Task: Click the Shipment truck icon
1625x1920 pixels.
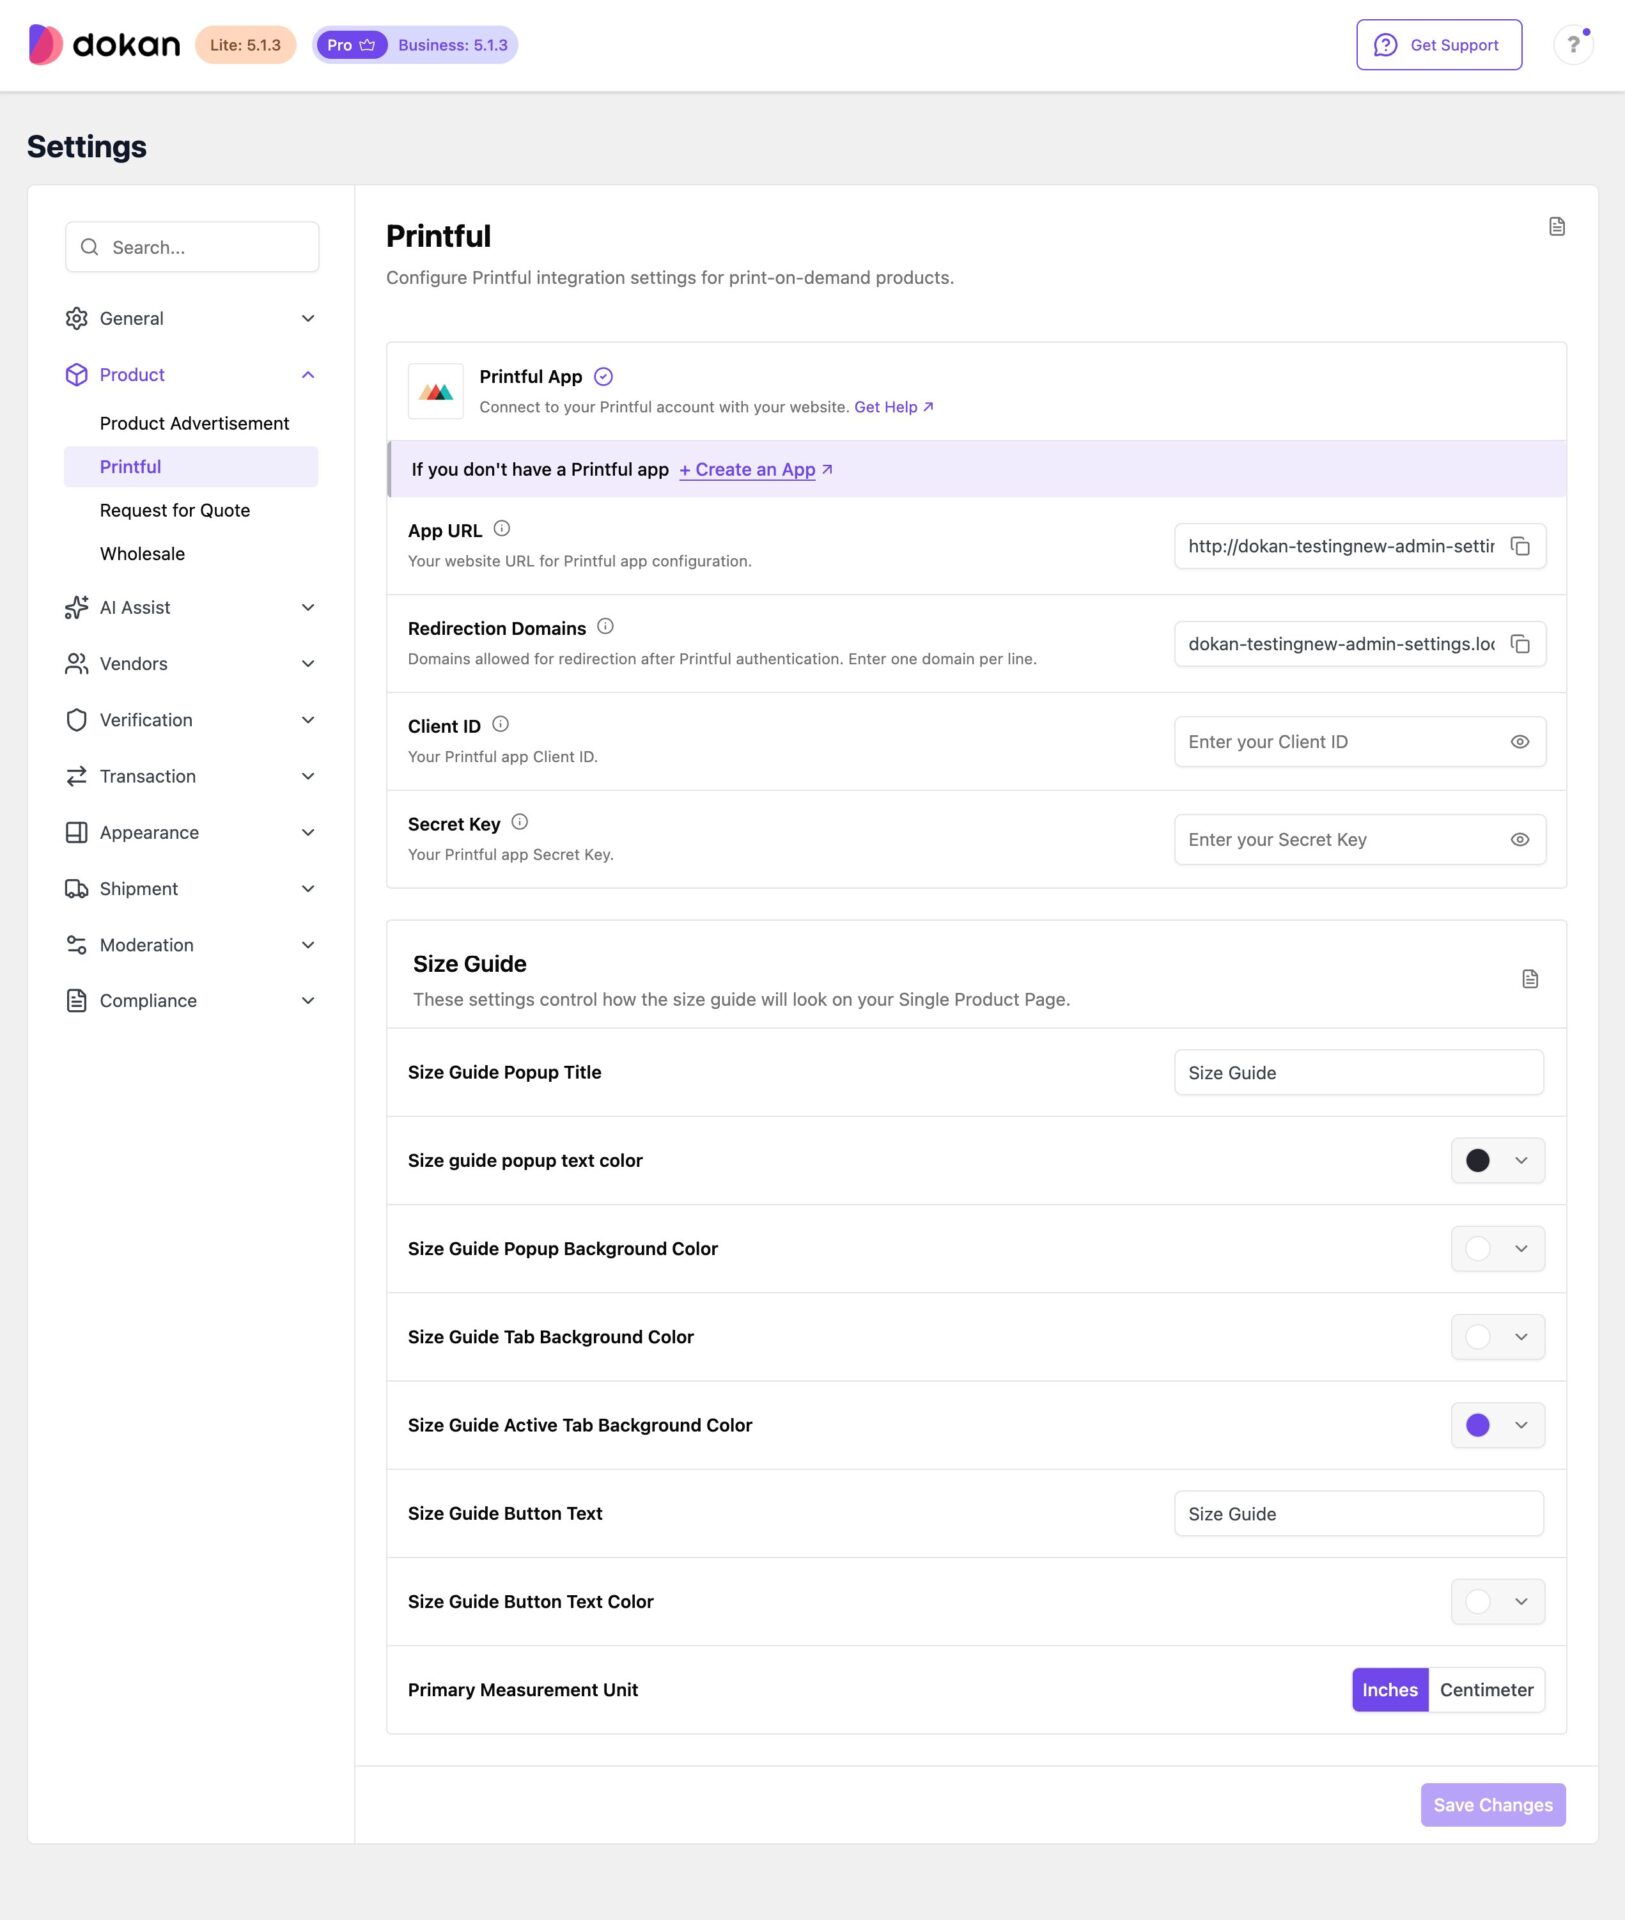Action: [77, 889]
